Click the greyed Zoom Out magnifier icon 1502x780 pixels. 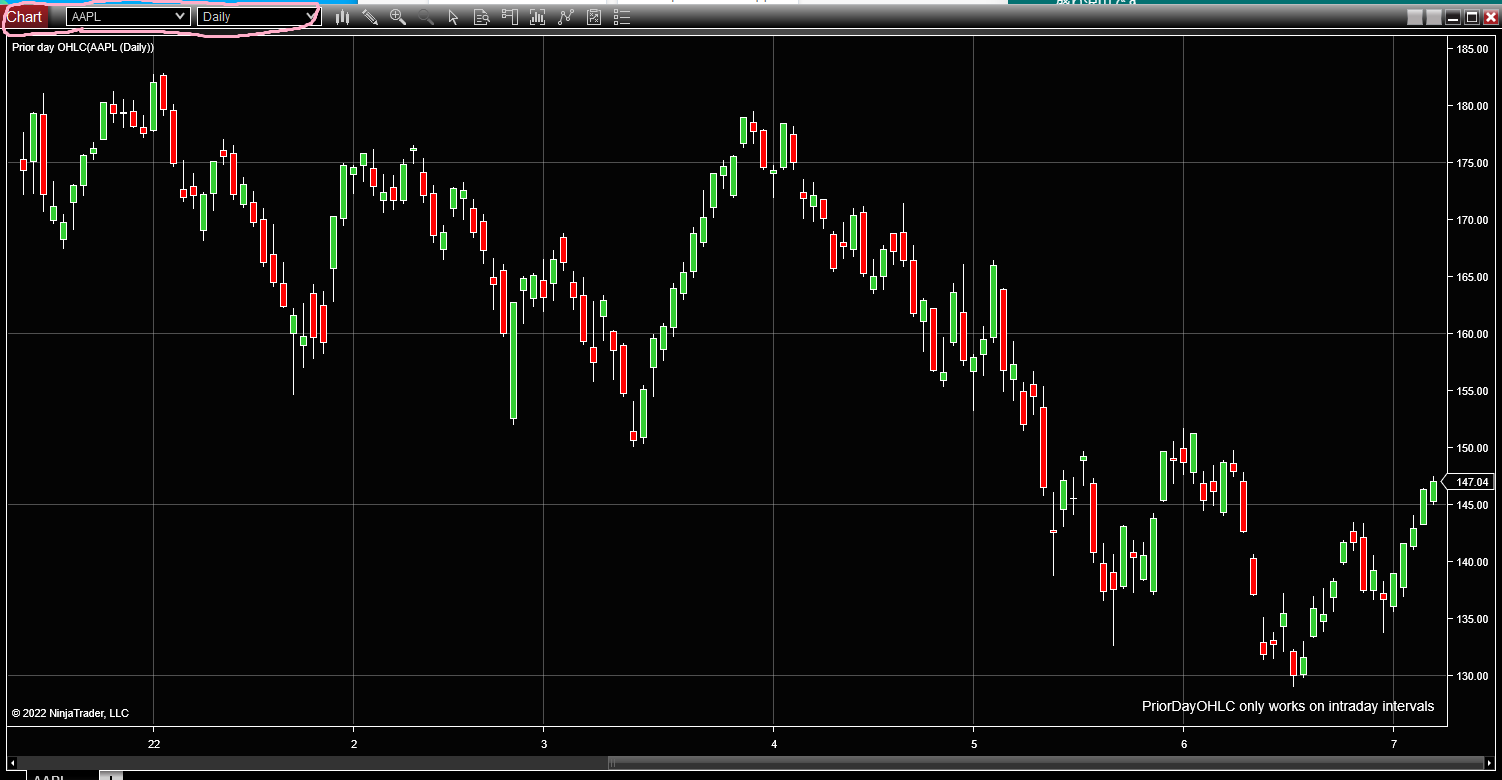[x=426, y=17]
